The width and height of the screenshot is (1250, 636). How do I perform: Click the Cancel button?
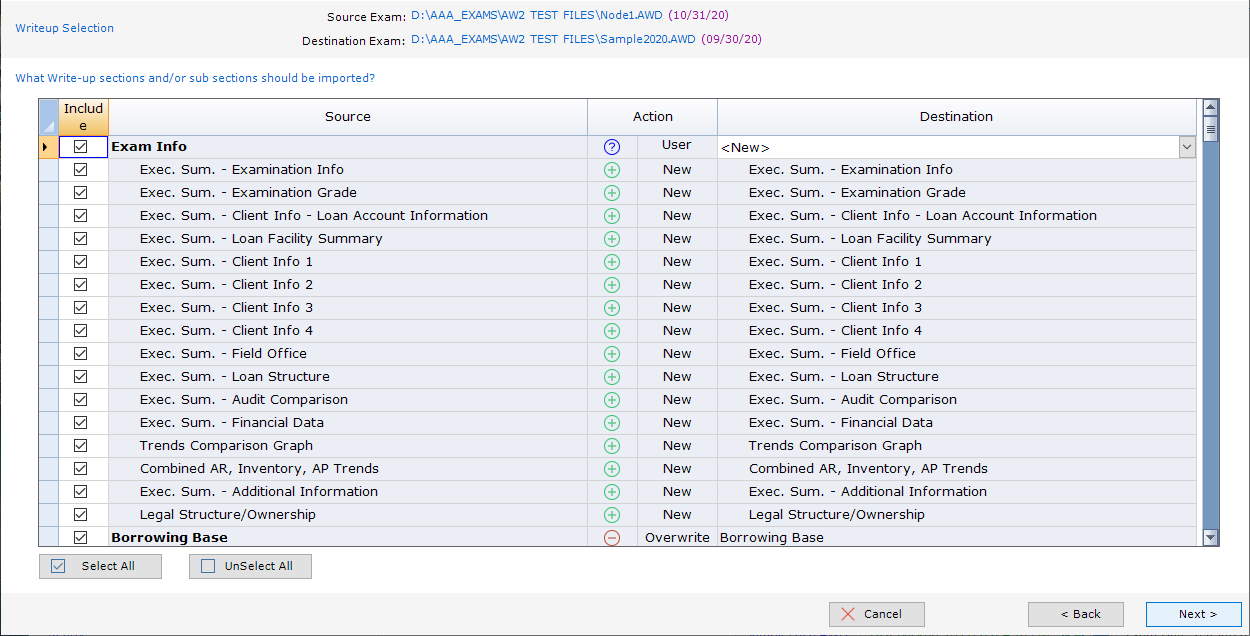(876, 614)
